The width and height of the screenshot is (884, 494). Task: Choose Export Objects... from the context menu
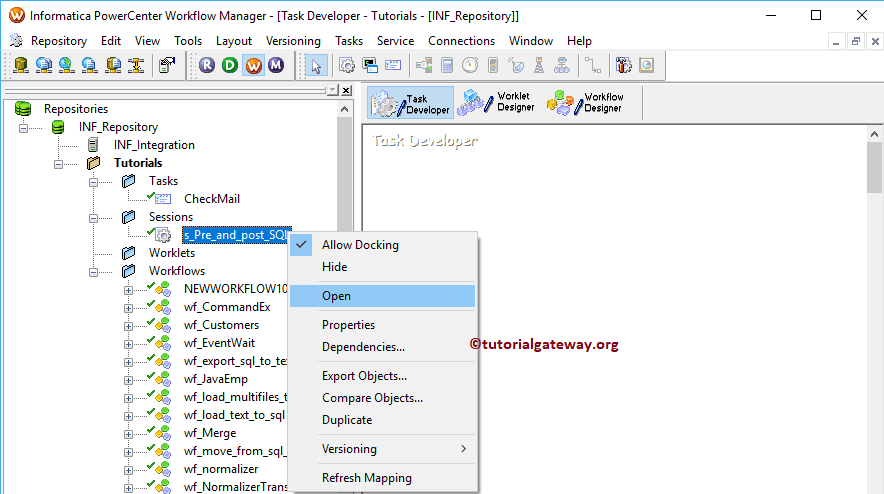click(x=383, y=376)
